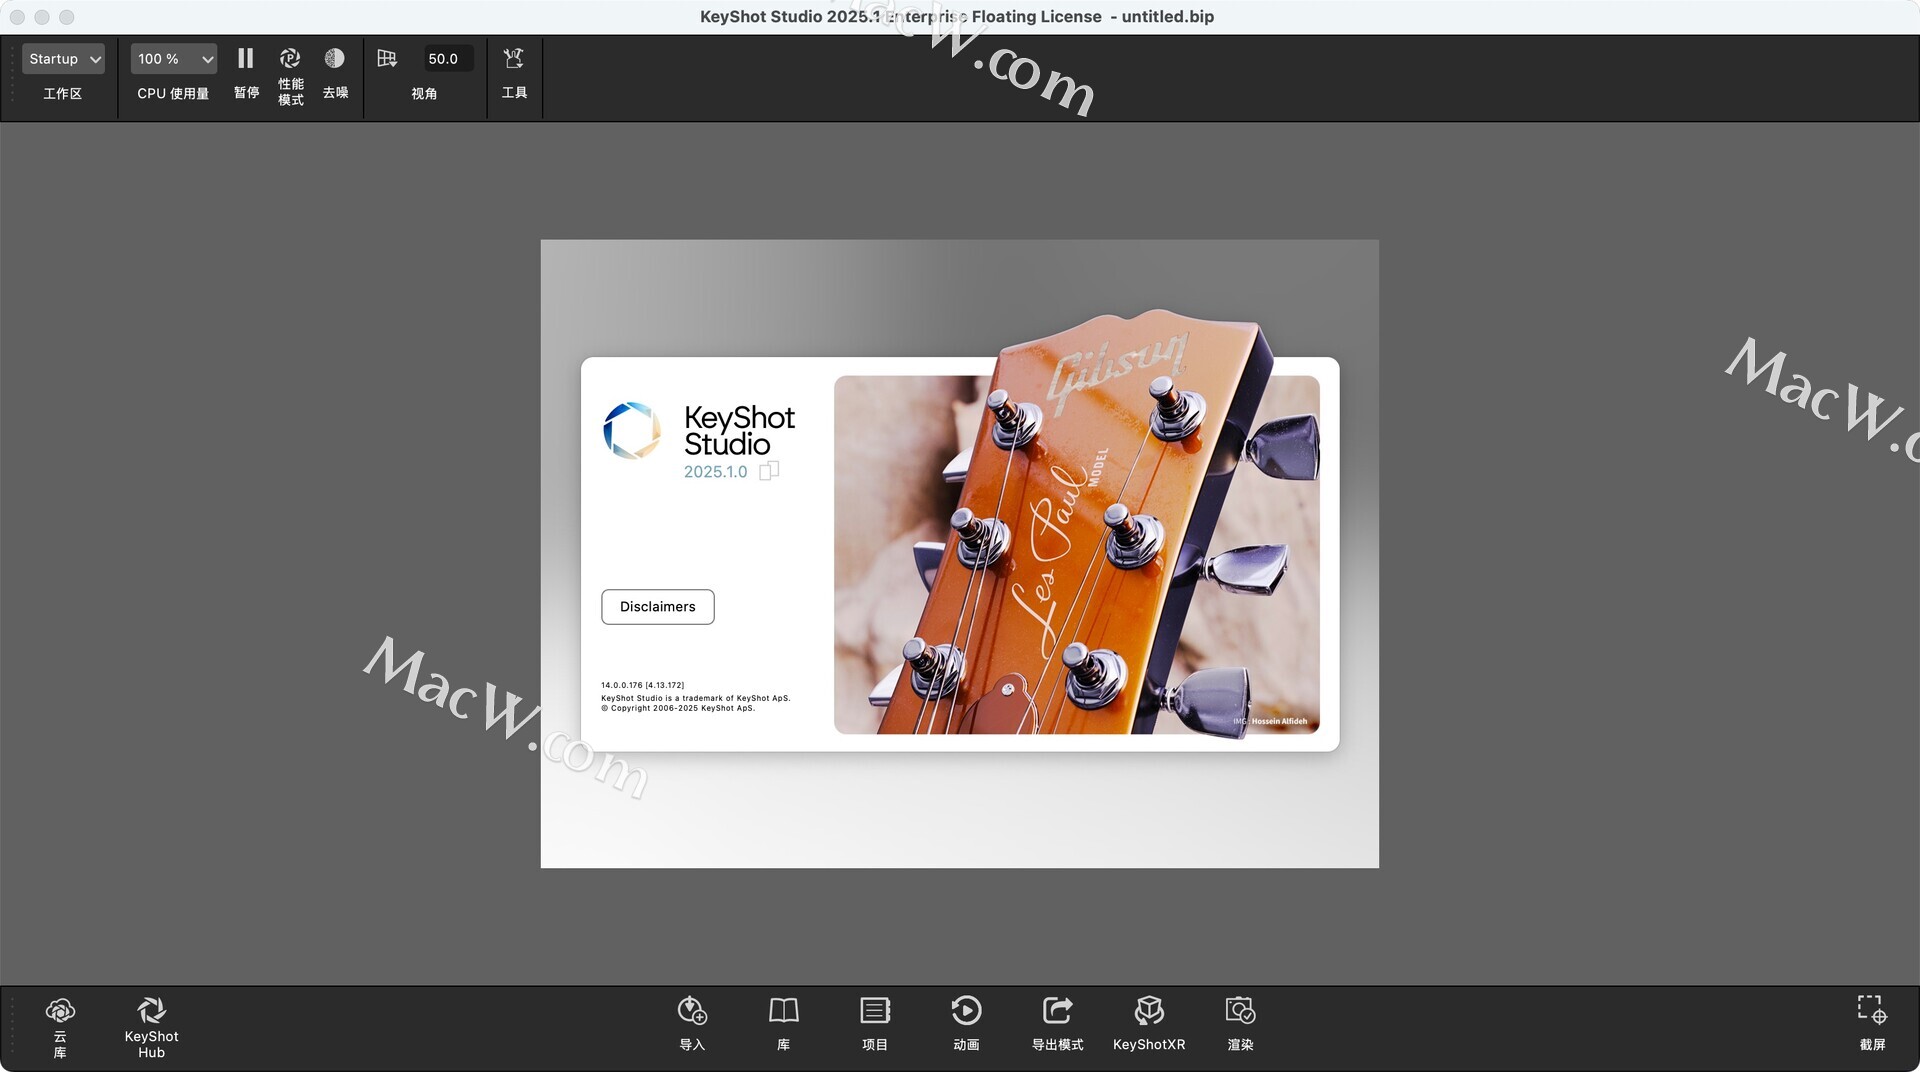The width and height of the screenshot is (1920, 1072).
Task: Open the CPU usage 100 % dropdown
Action: tap(173, 59)
